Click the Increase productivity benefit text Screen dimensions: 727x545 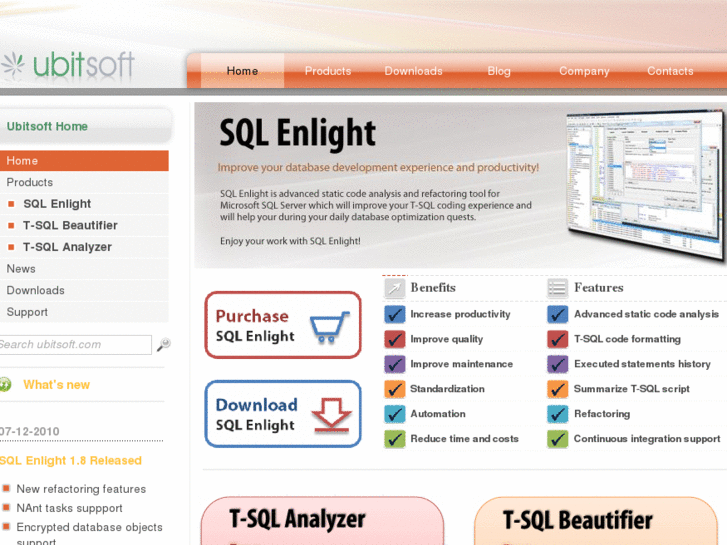pyautogui.click(x=460, y=314)
